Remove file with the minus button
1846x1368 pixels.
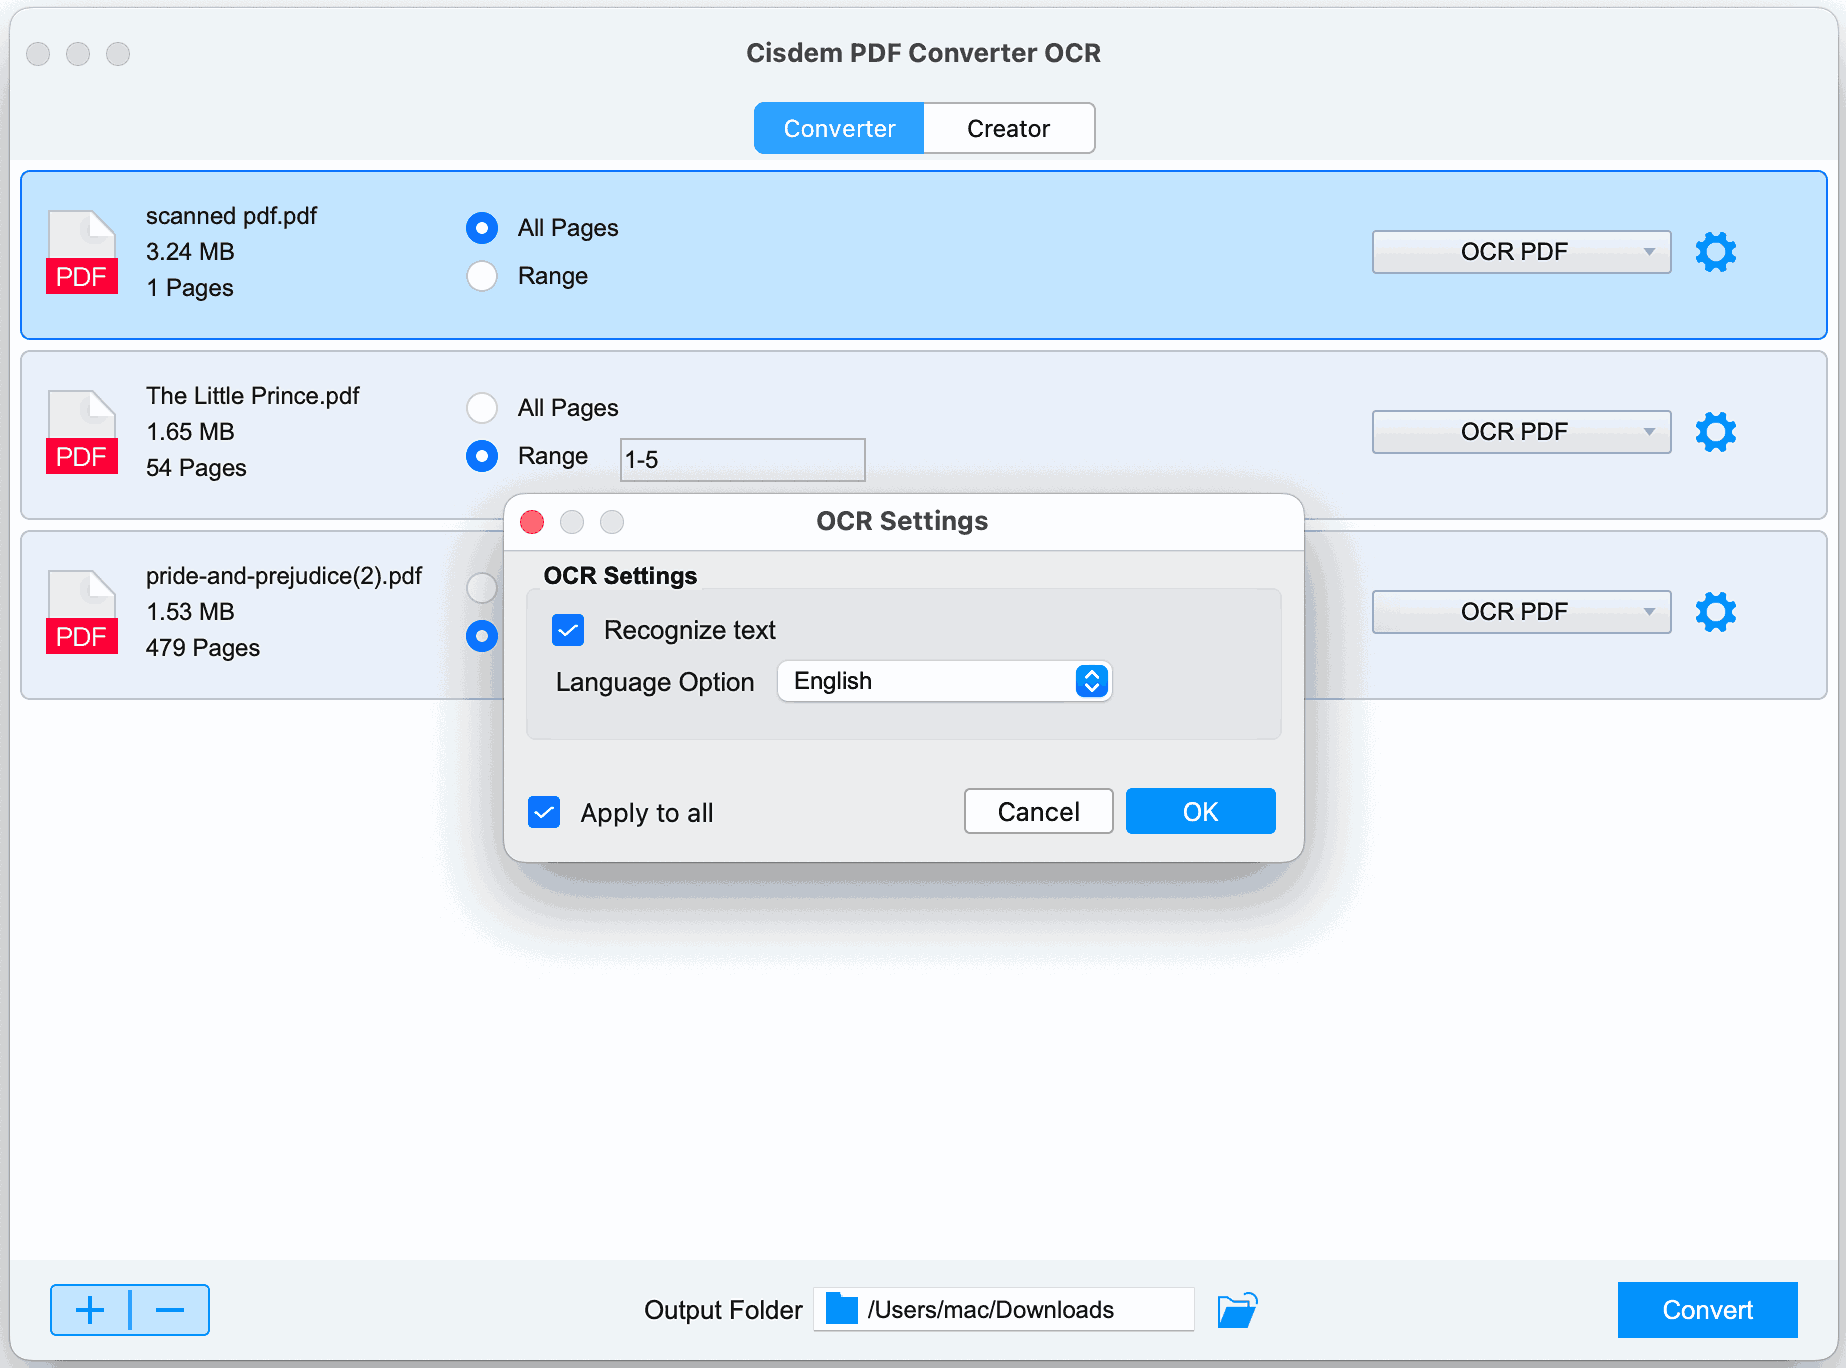pyautogui.click(x=170, y=1310)
